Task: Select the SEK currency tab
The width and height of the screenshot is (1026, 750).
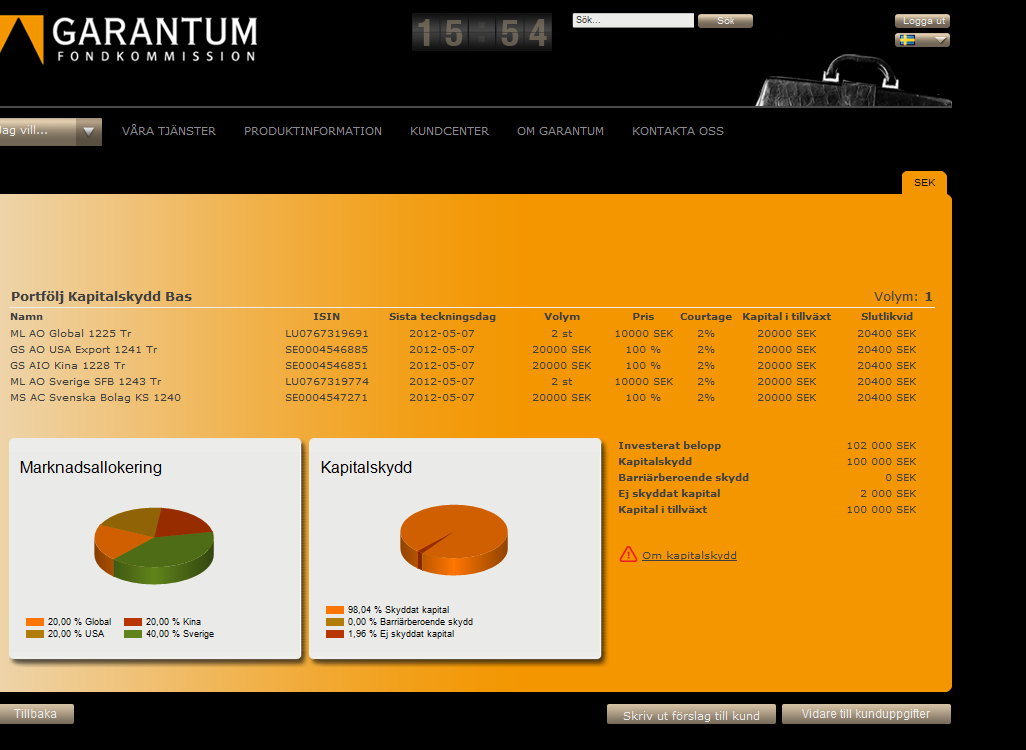Action: coord(924,183)
